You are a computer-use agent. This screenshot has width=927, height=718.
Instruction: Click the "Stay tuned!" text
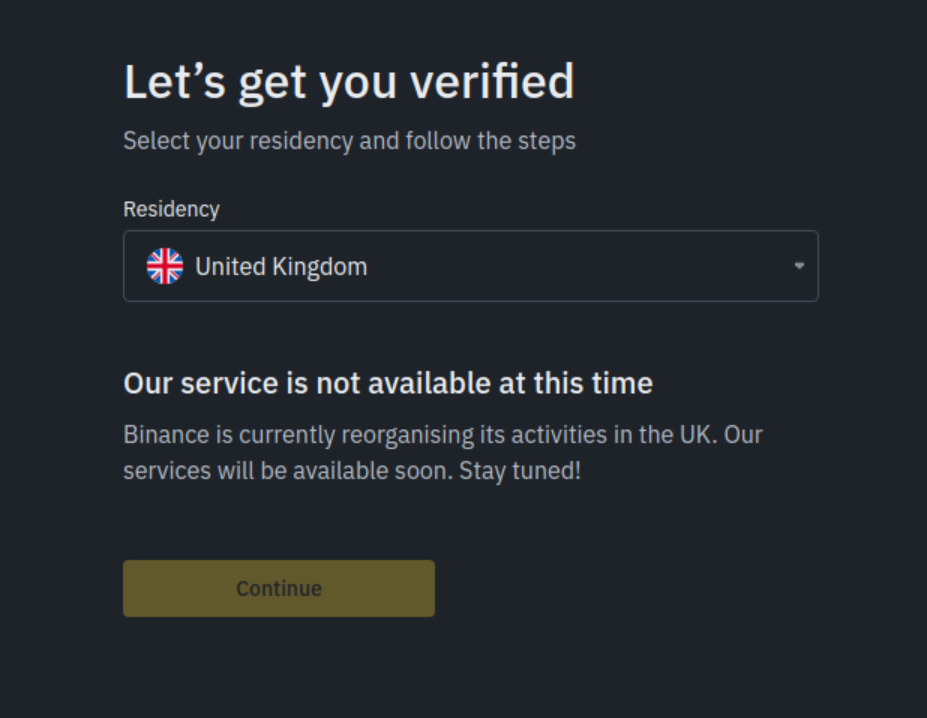(x=520, y=470)
